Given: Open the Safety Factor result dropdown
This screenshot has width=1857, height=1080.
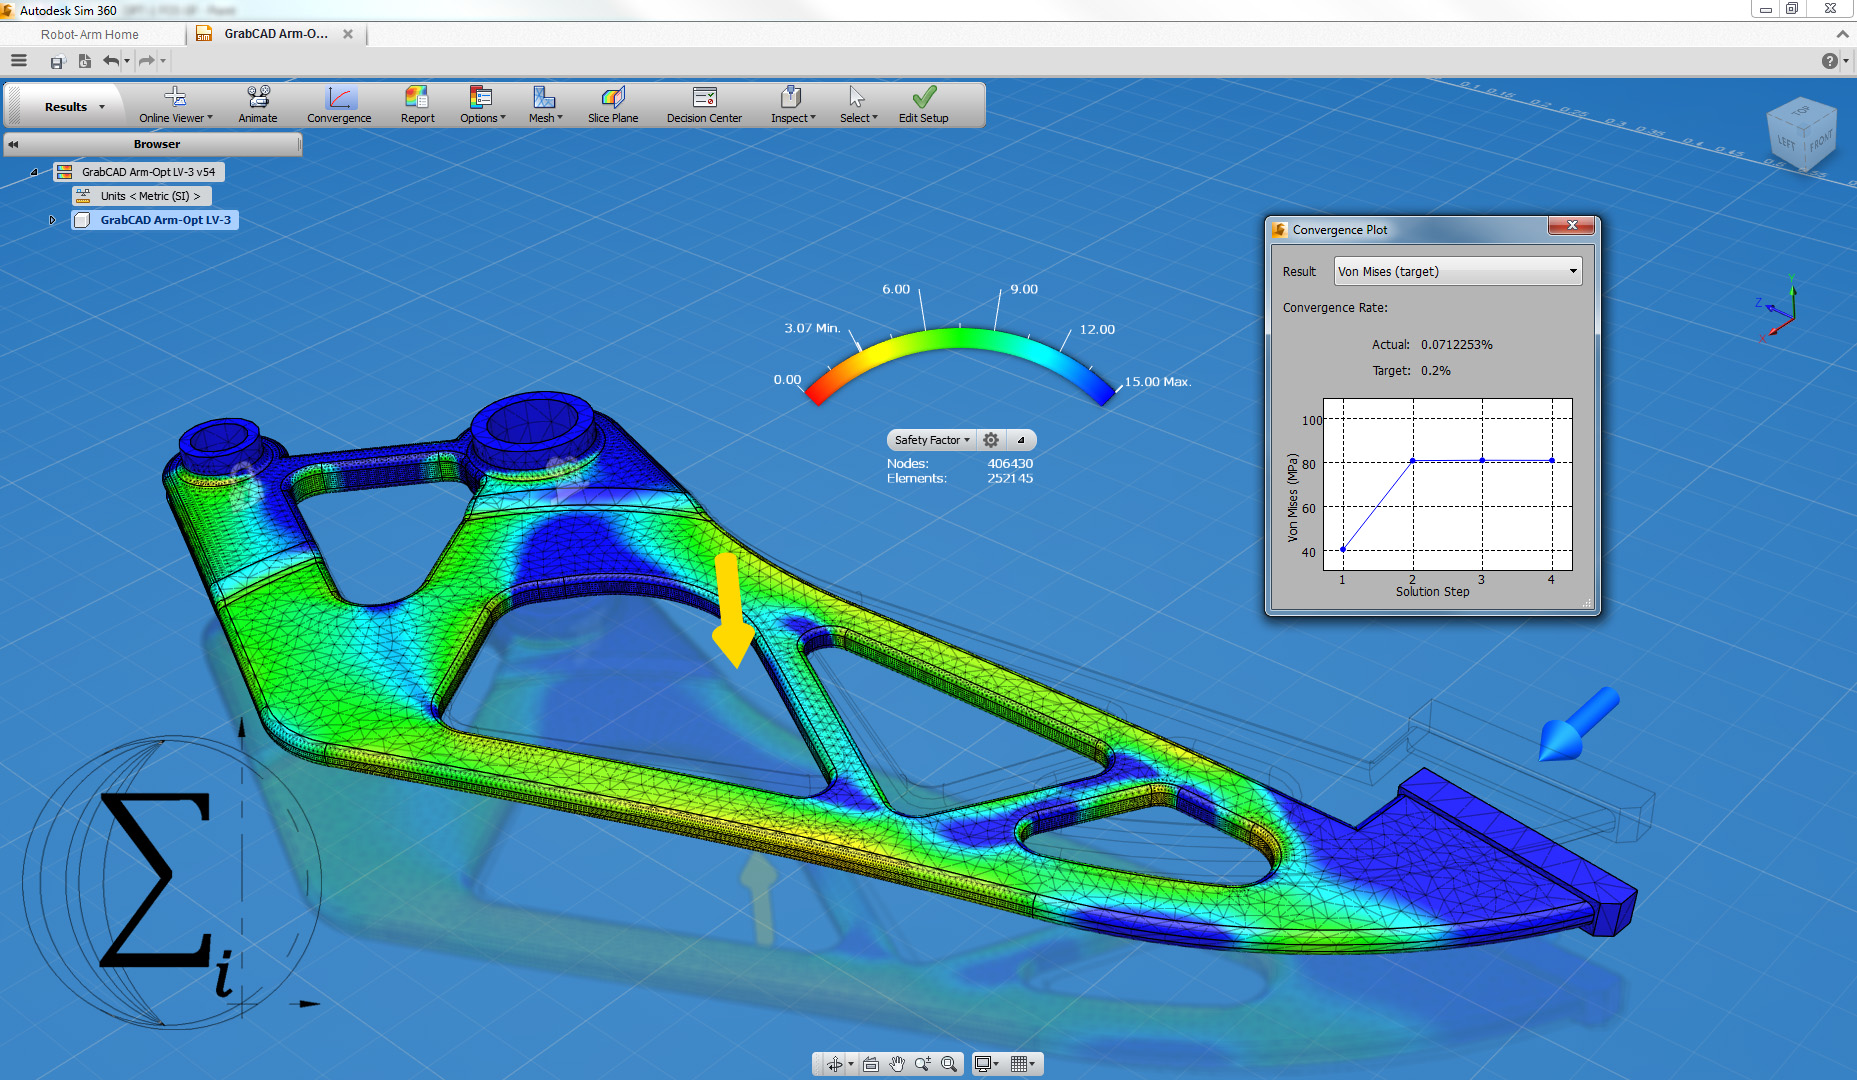Looking at the screenshot, I should pos(932,440).
